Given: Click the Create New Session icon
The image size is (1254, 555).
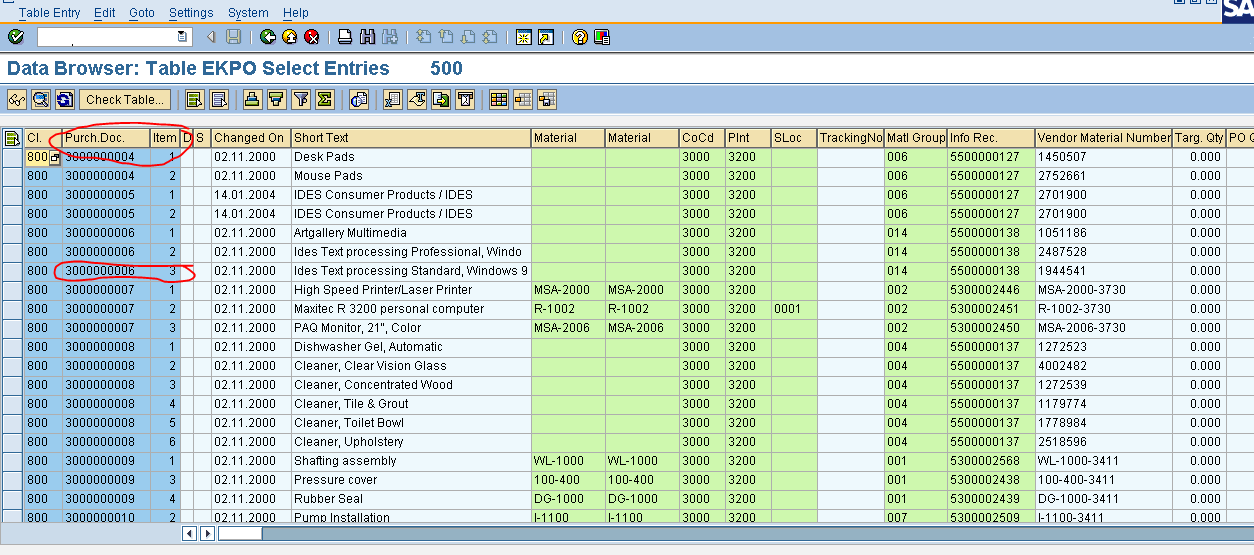Looking at the screenshot, I should (x=523, y=37).
